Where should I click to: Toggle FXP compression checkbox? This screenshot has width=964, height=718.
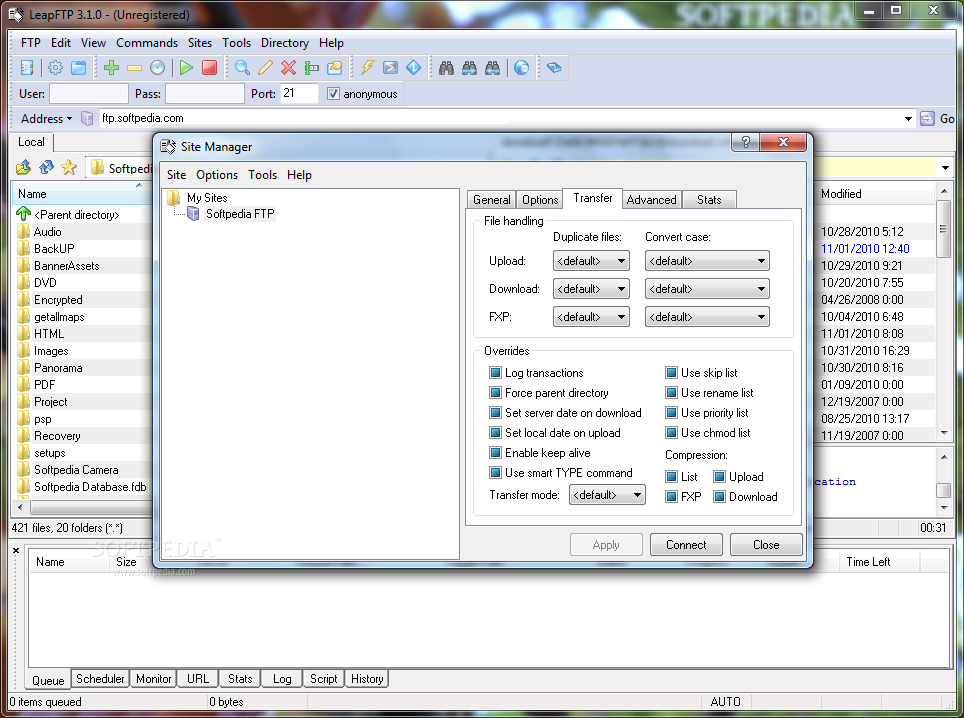point(671,497)
